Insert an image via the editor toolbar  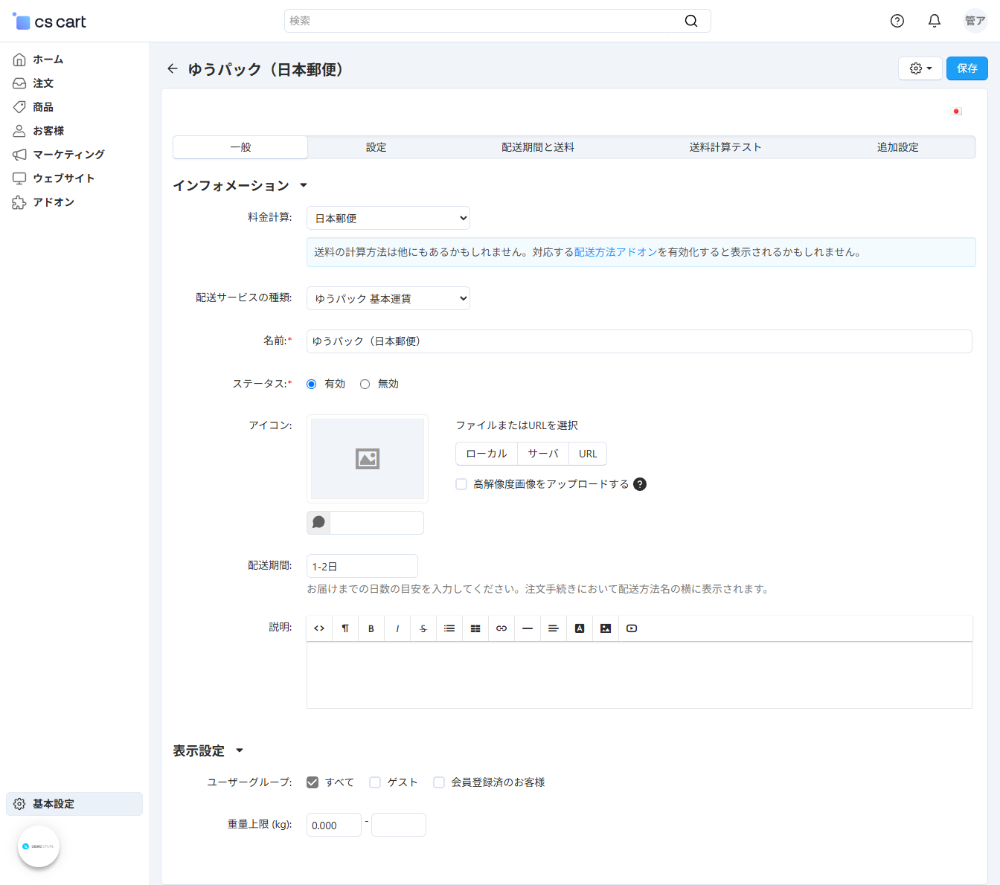click(605, 628)
